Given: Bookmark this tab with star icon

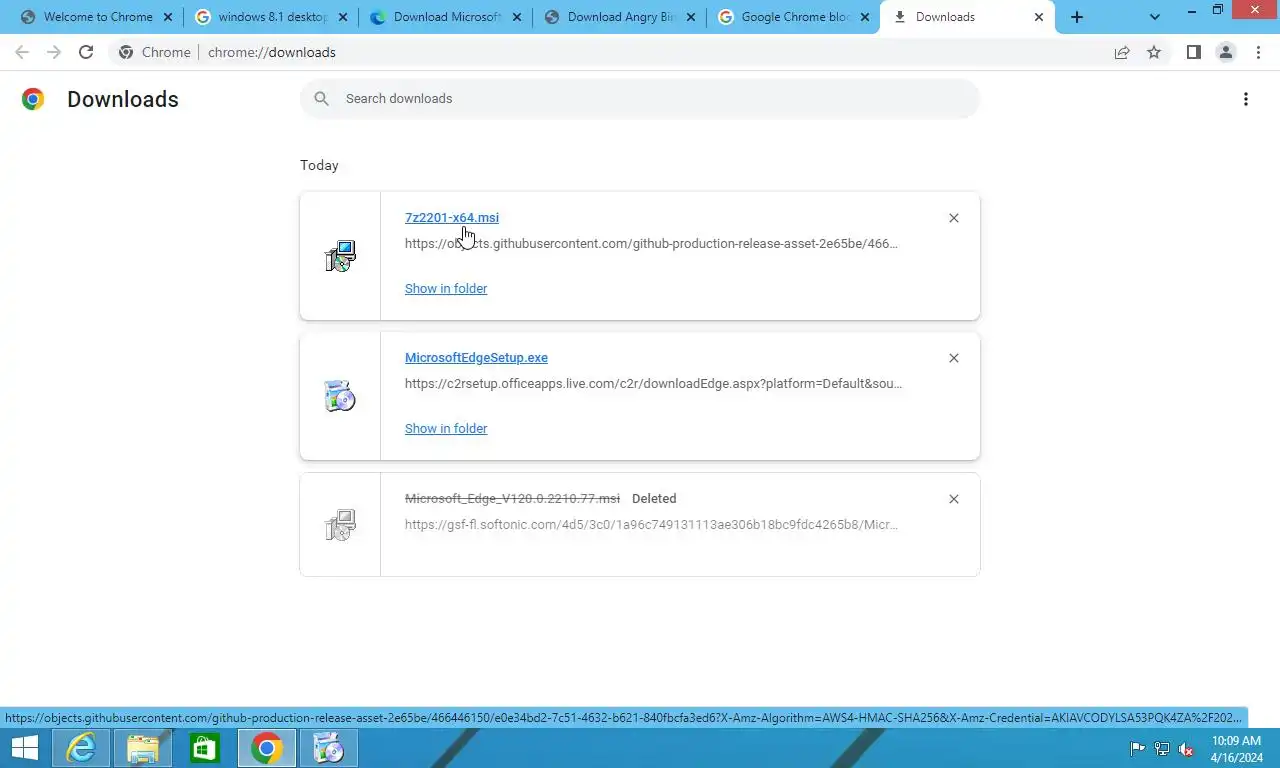Looking at the screenshot, I should coord(1154,52).
